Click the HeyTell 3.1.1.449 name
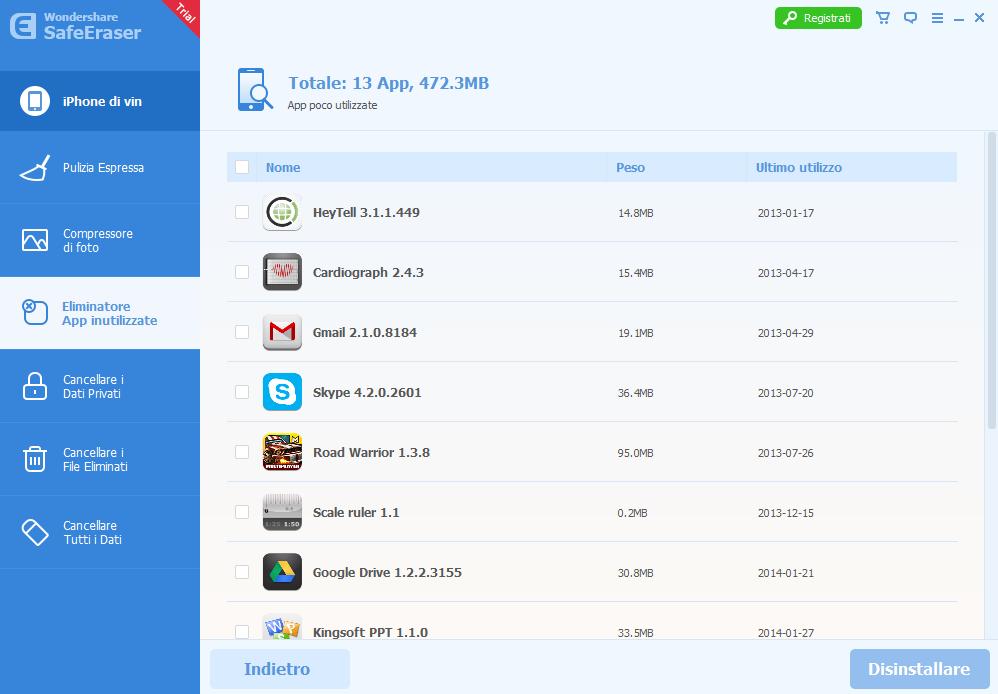Screen dimensions: 998x694 [x=366, y=213]
